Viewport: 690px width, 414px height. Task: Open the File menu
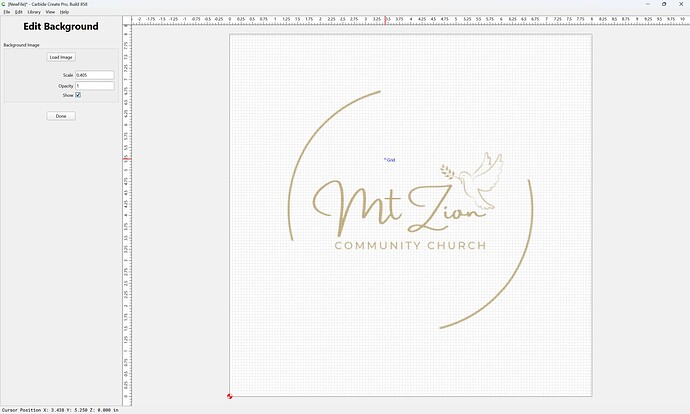pos(7,12)
